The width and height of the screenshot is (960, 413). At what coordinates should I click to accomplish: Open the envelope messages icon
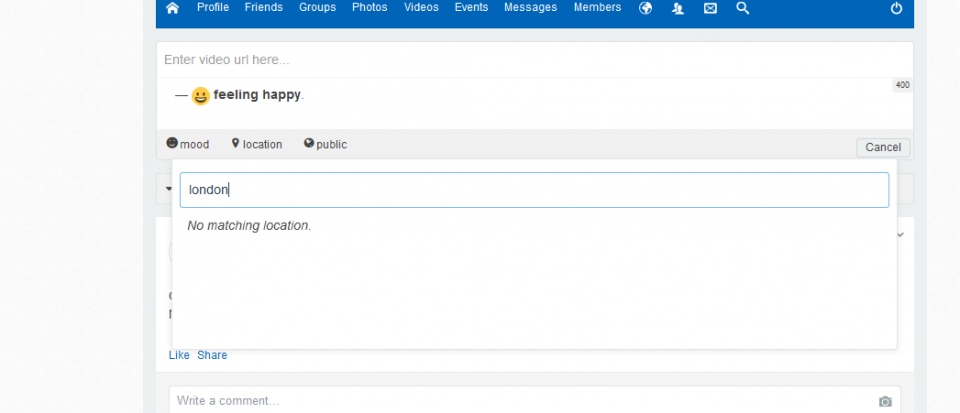coord(710,8)
